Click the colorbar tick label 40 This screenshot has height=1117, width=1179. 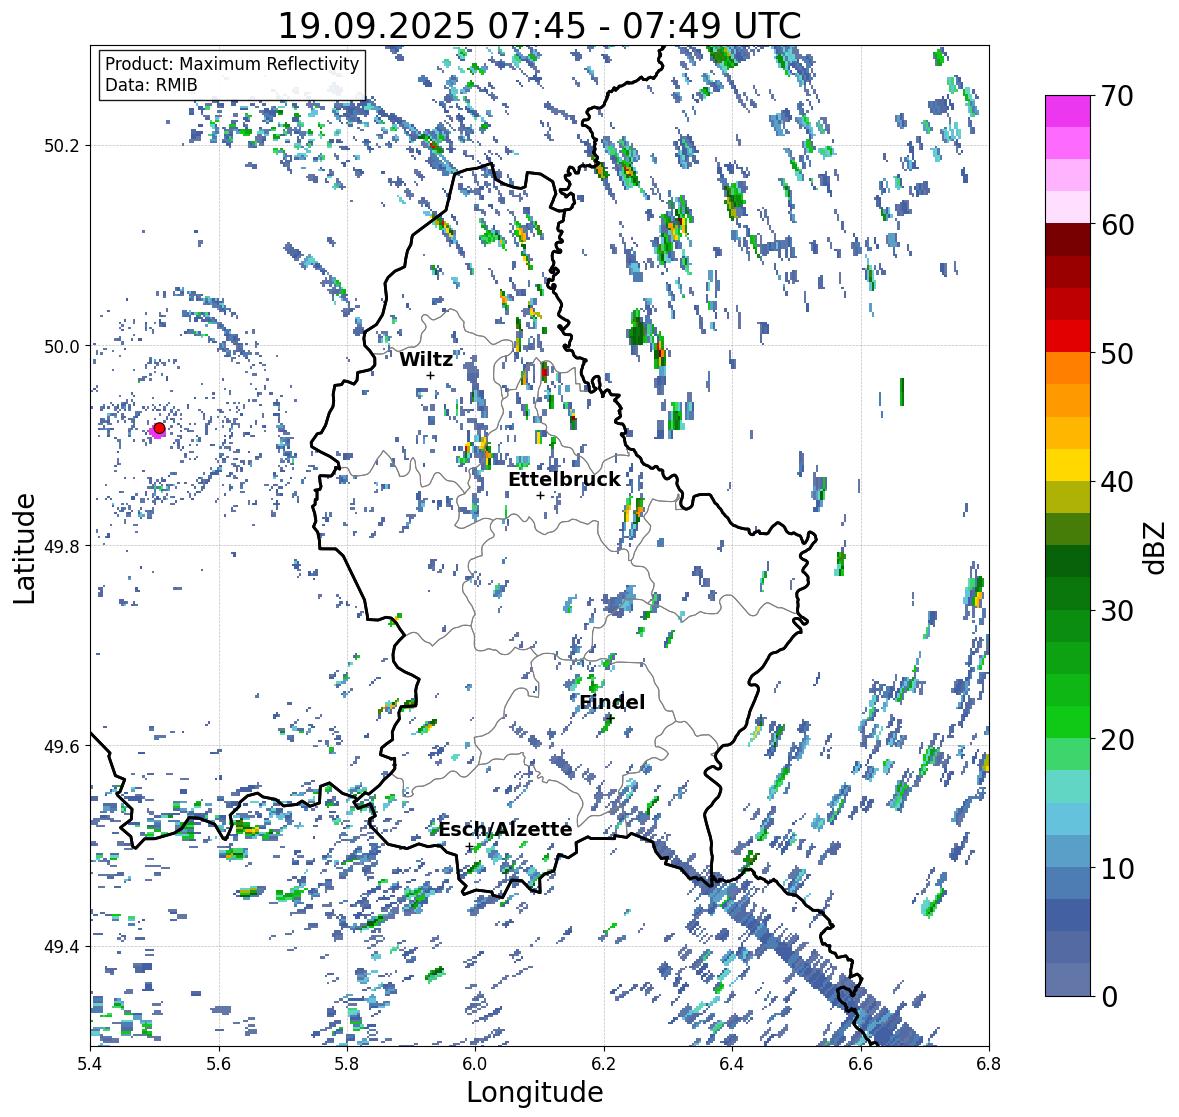click(1117, 482)
